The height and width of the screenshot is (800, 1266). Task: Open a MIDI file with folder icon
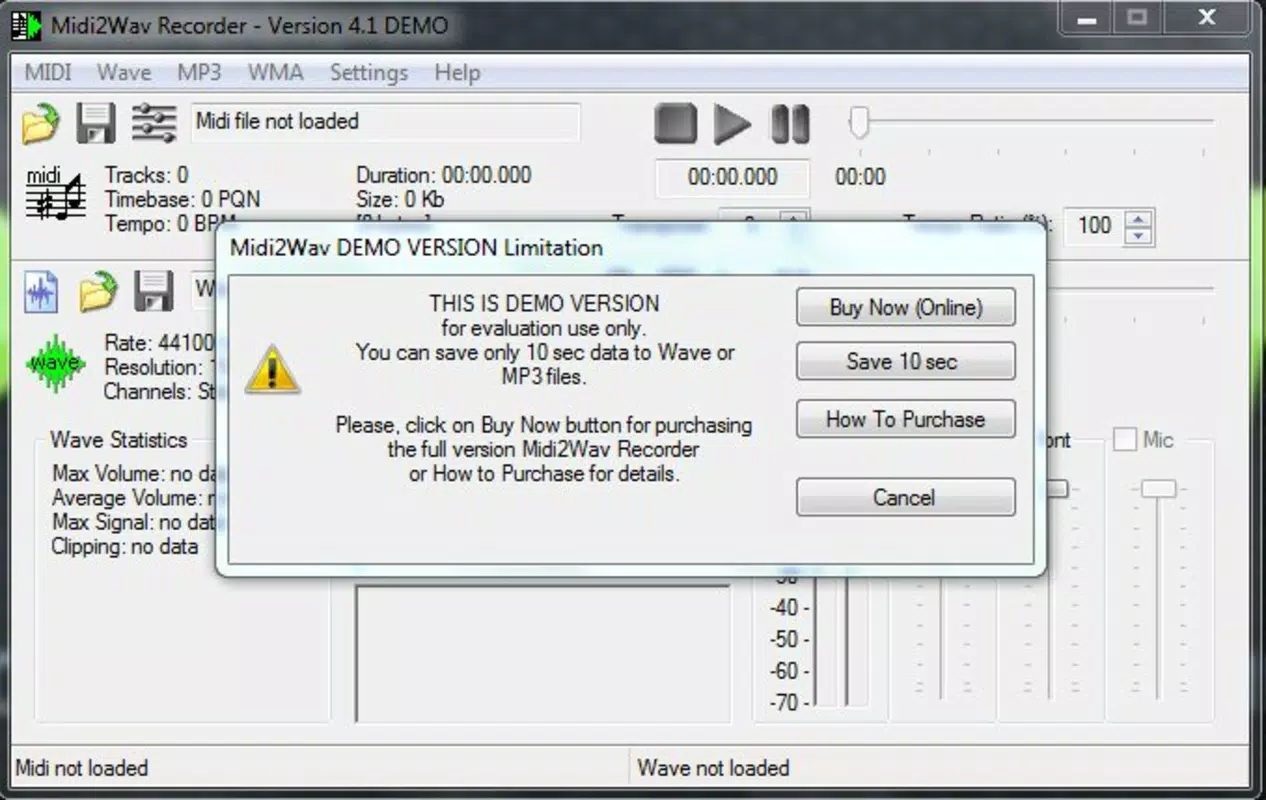pos(41,123)
